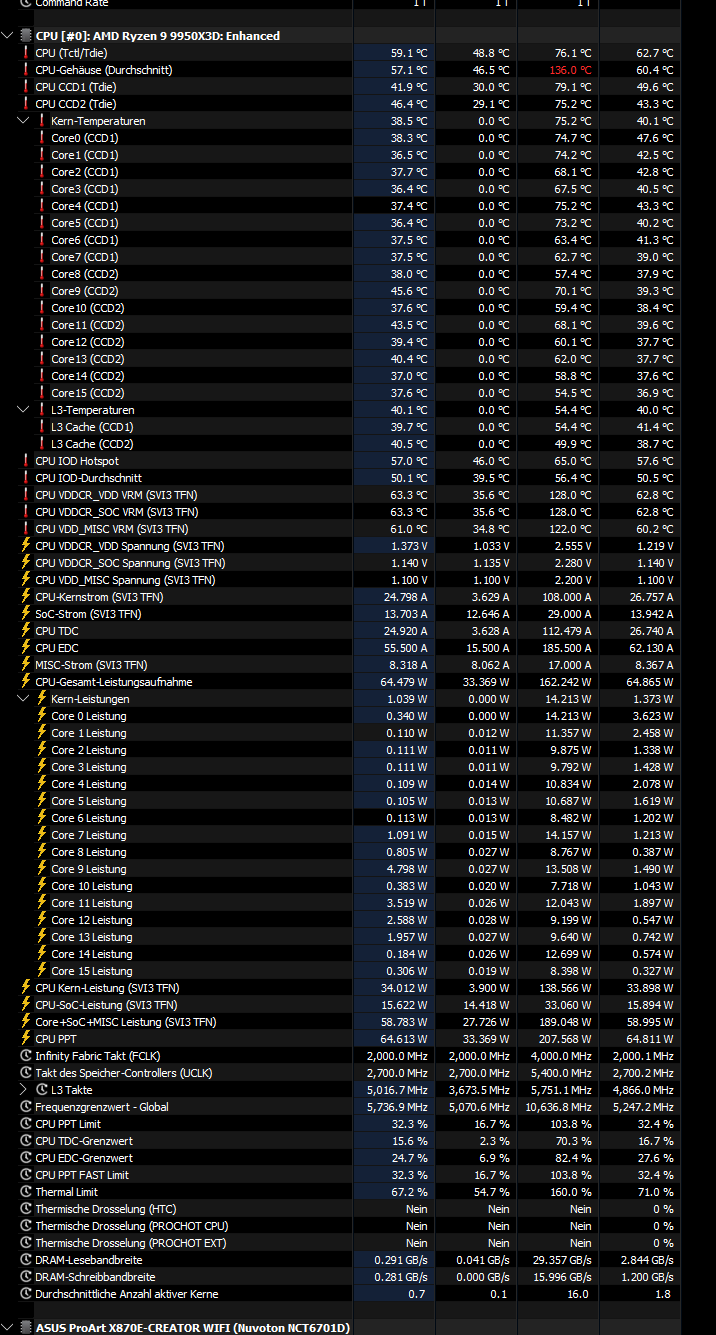
Task: Collapse the ASUS ProArt X870E-CREATOR WIFI section
Action: click(x=8, y=1328)
